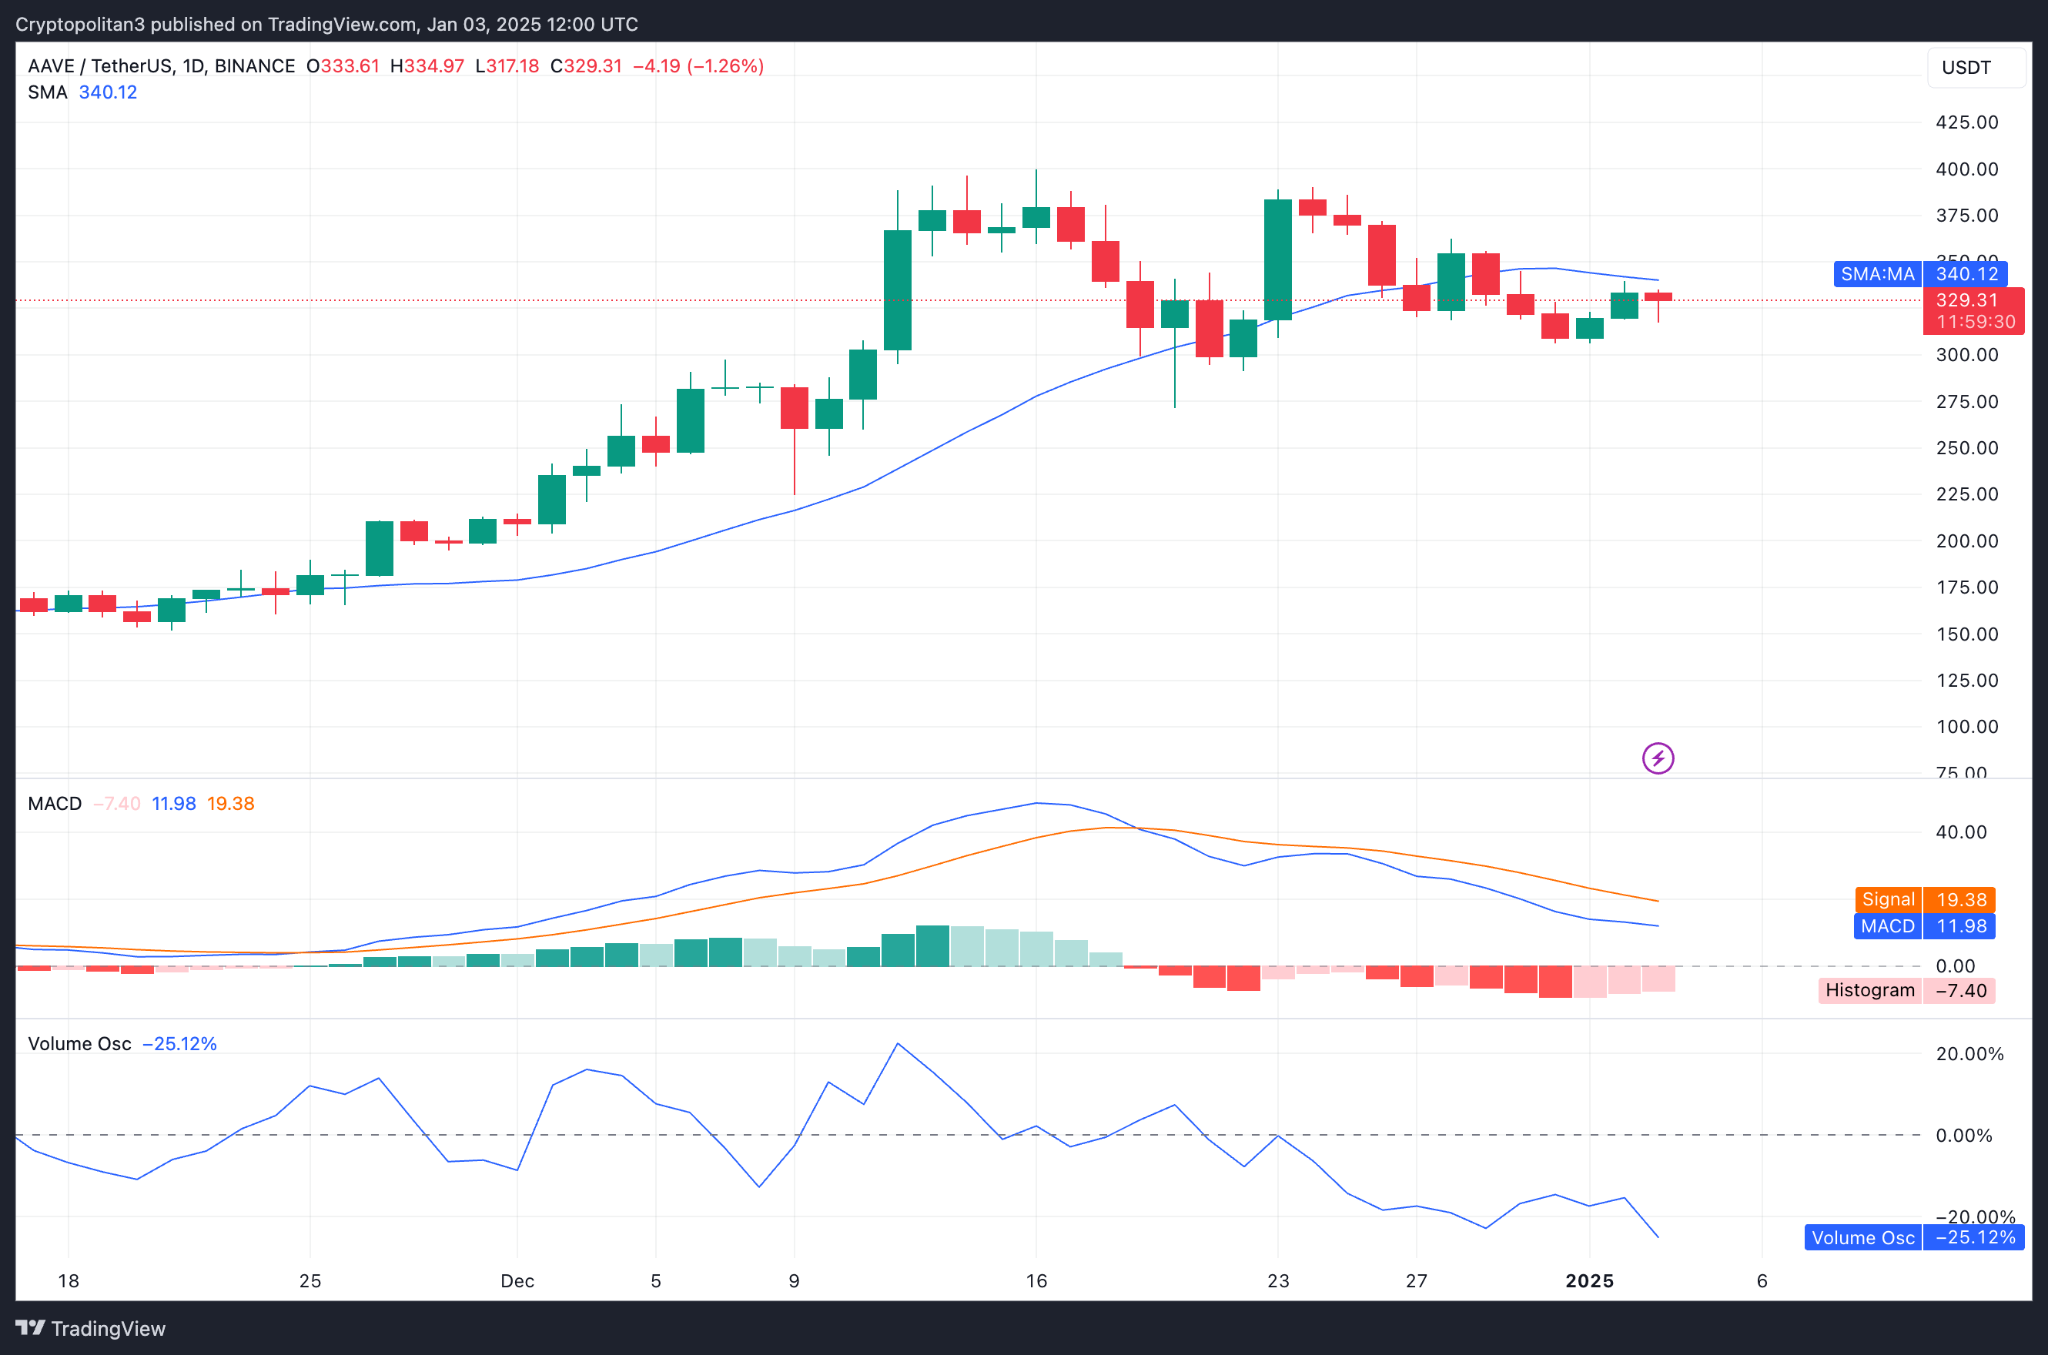Image resolution: width=2048 pixels, height=1355 pixels.
Task: Open the USDT currency selector
Action: click(1976, 68)
